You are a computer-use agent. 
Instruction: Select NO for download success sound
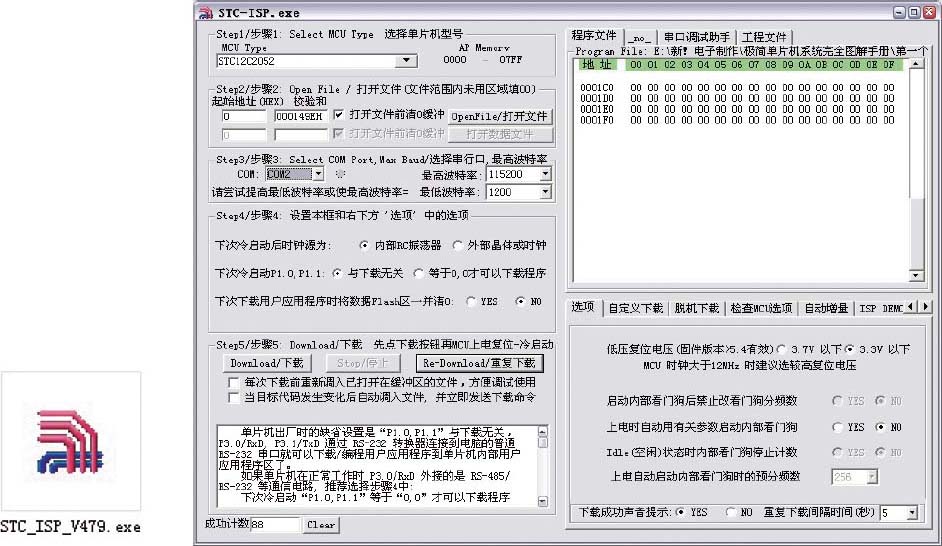730,512
